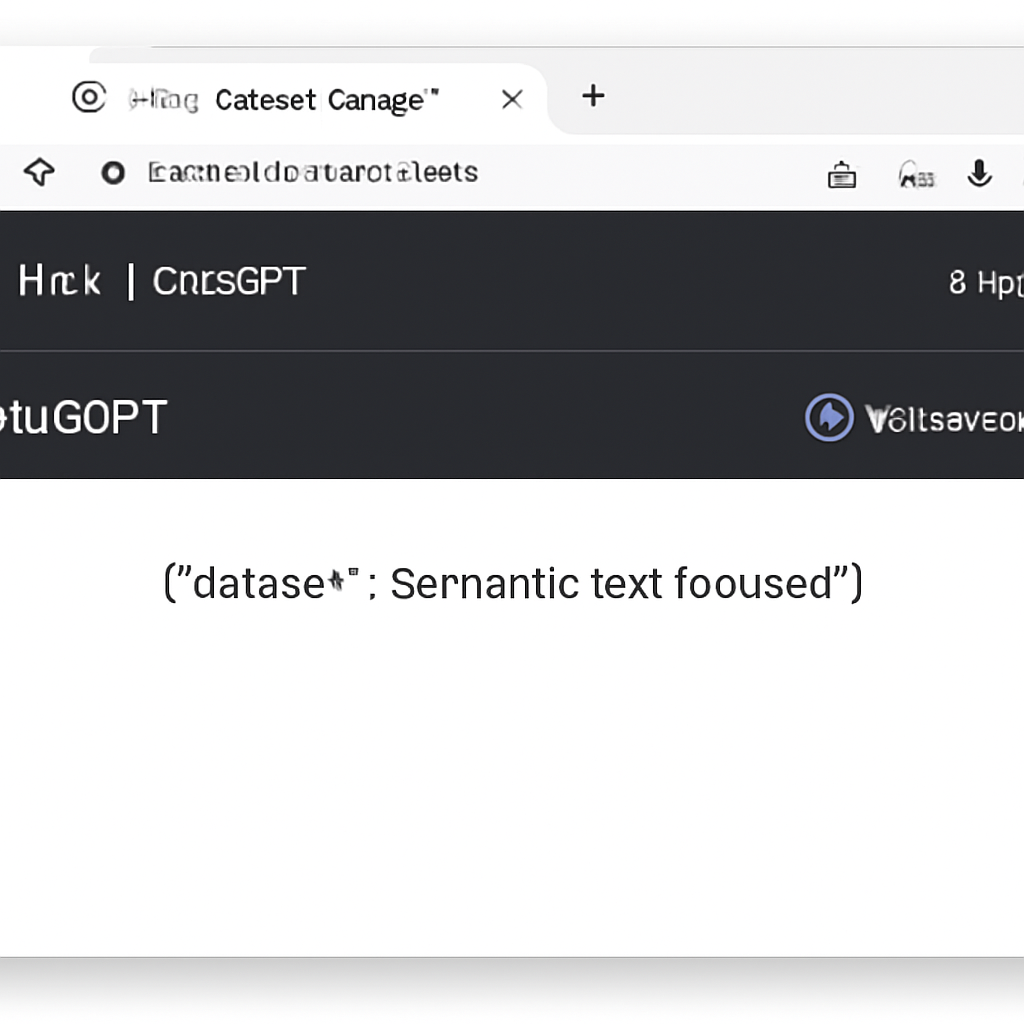Click the download arrow toolbar icon
This screenshot has width=1024, height=1024.
979,173
